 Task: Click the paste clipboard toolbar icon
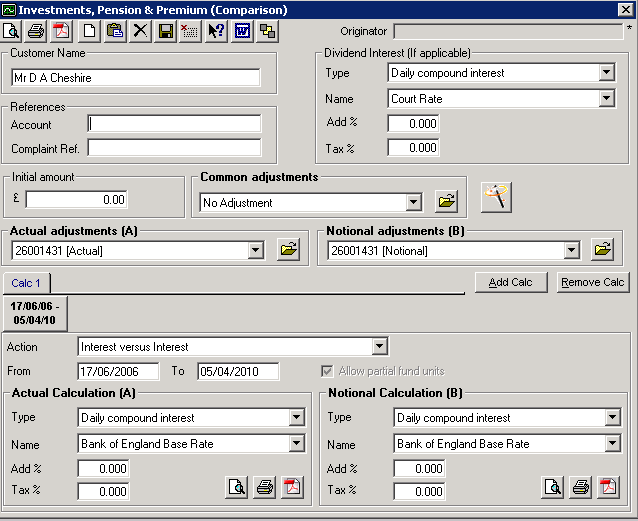115,31
